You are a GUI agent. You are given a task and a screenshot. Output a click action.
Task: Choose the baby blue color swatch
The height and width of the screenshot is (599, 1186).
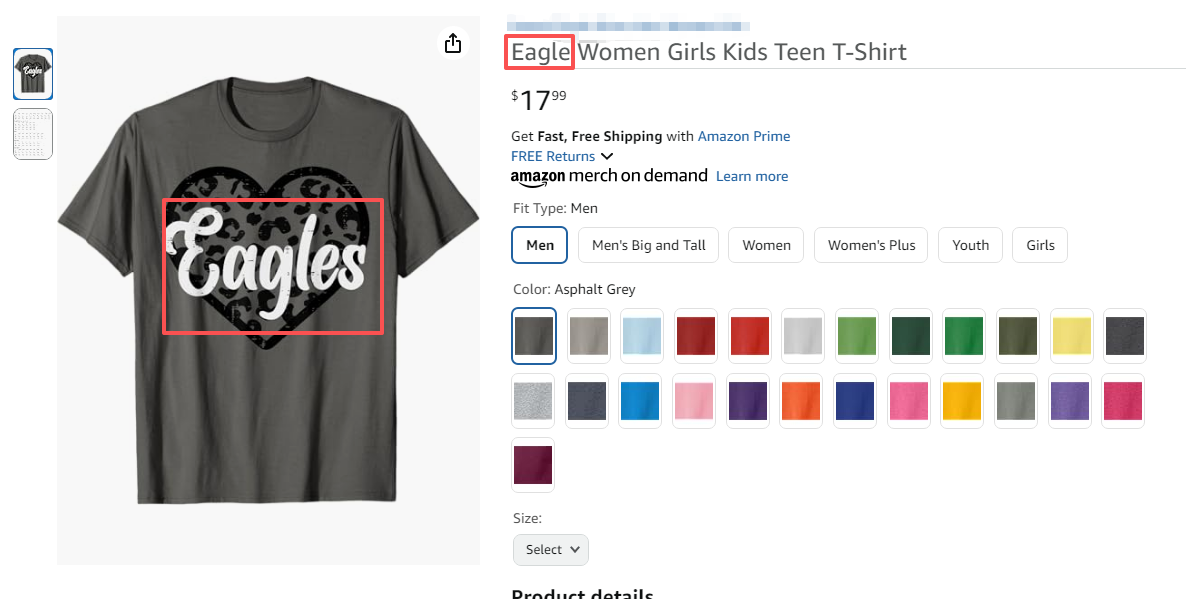[x=641, y=335]
